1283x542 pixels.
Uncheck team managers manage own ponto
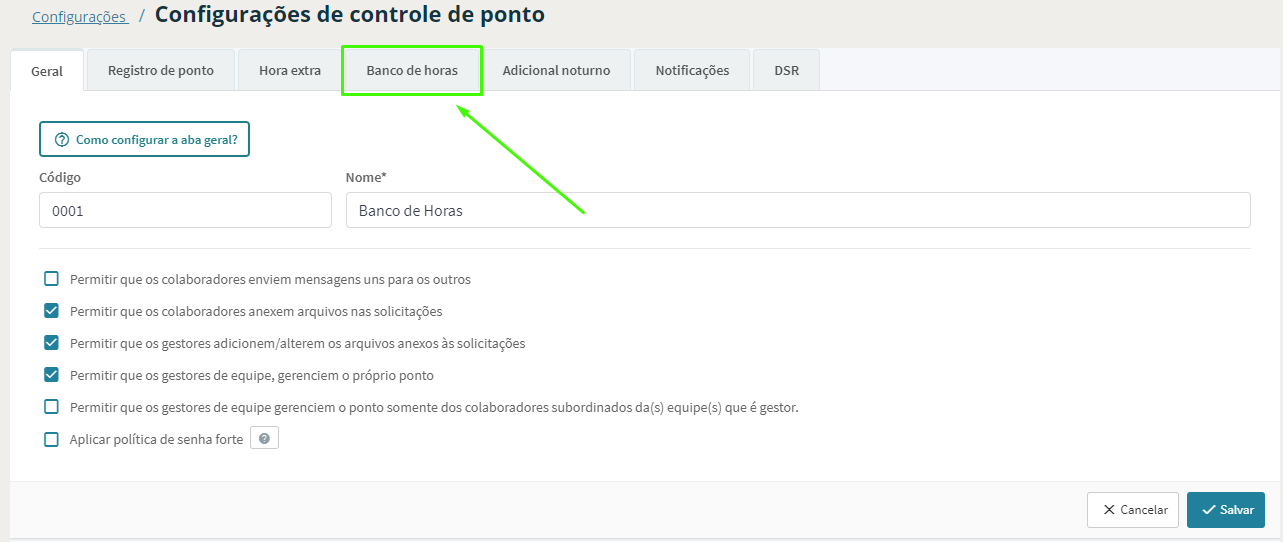click(52, 375)
